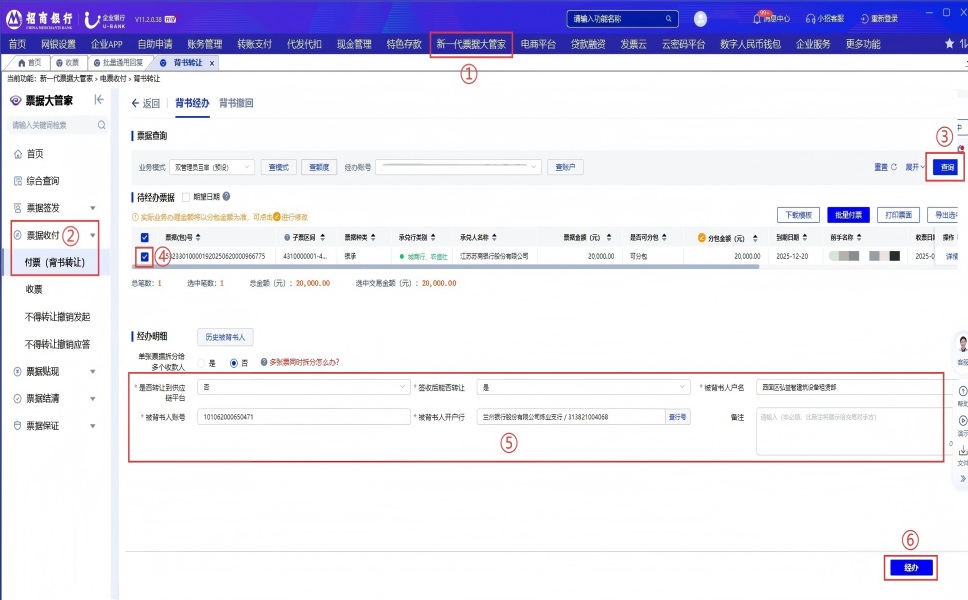
Task: Click the 返回 back arrow
Action: (136, 103)
